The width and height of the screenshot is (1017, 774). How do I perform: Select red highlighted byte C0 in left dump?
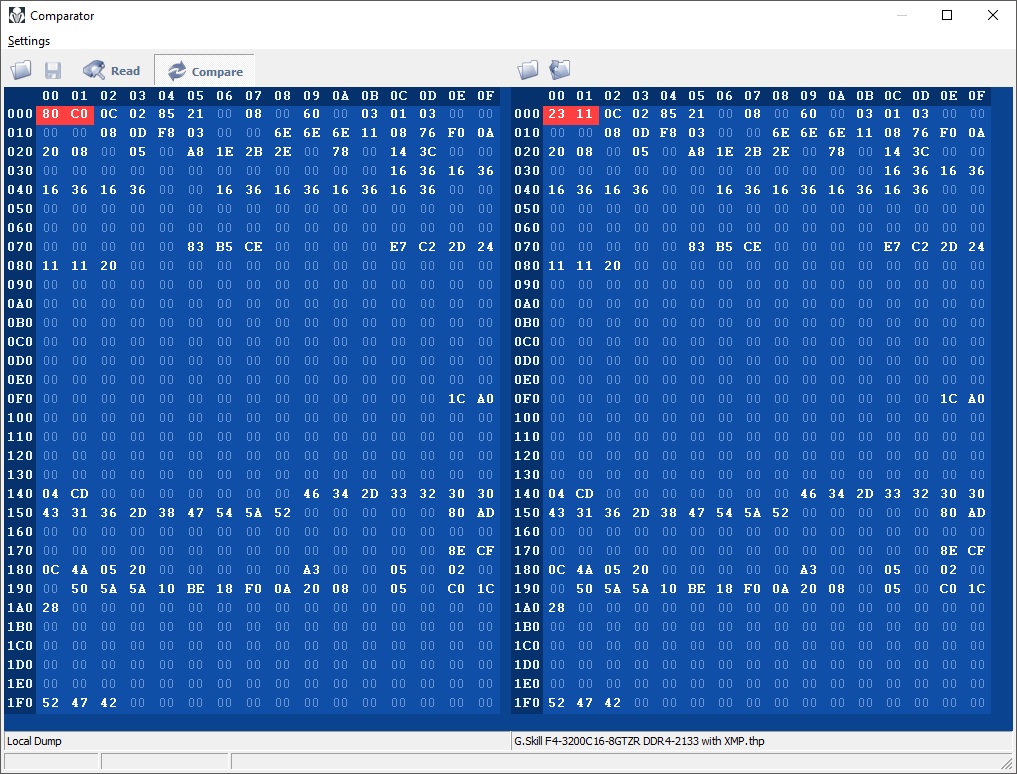pos(80,114)
